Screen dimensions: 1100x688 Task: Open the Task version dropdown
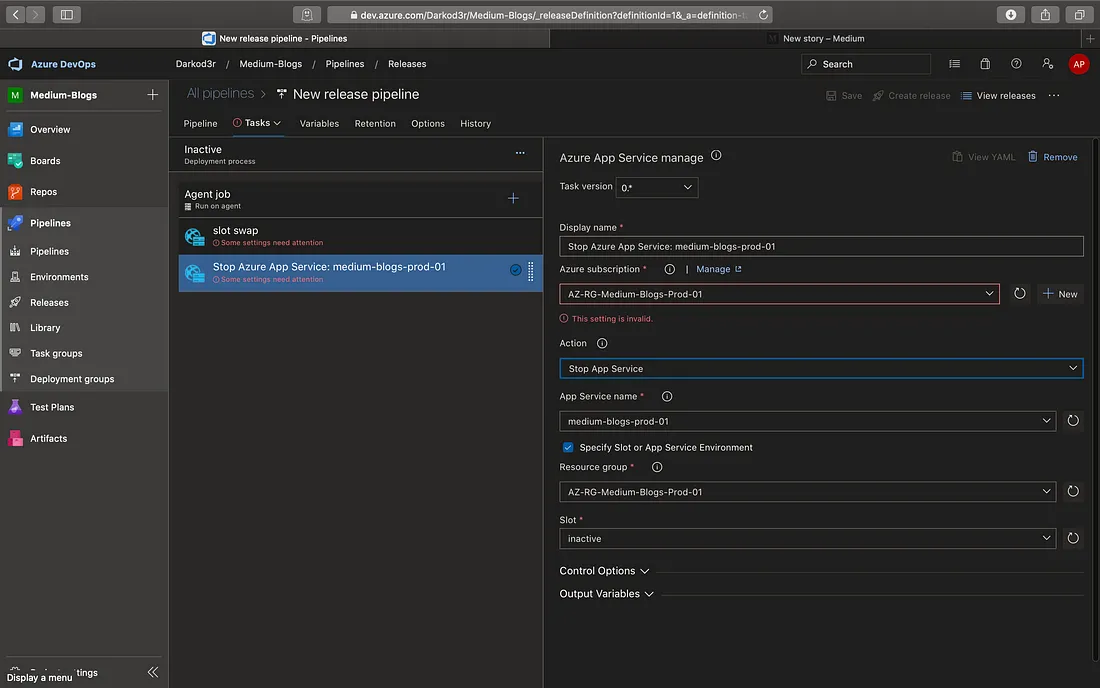[657, 187]
